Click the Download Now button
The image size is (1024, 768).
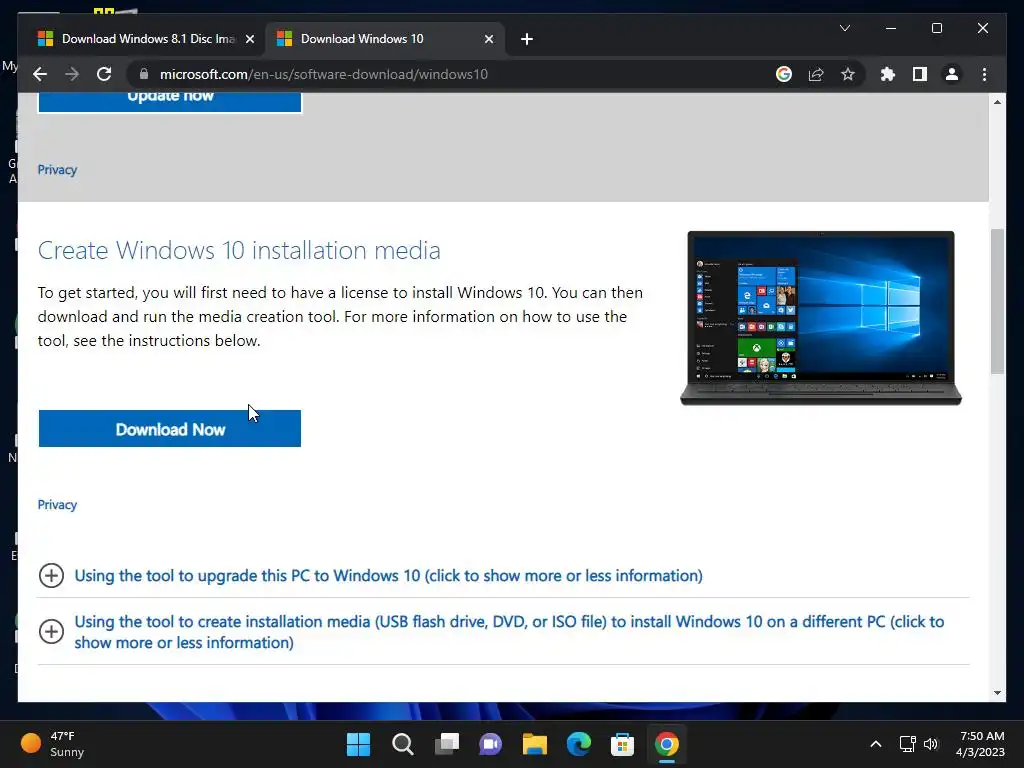170,429
